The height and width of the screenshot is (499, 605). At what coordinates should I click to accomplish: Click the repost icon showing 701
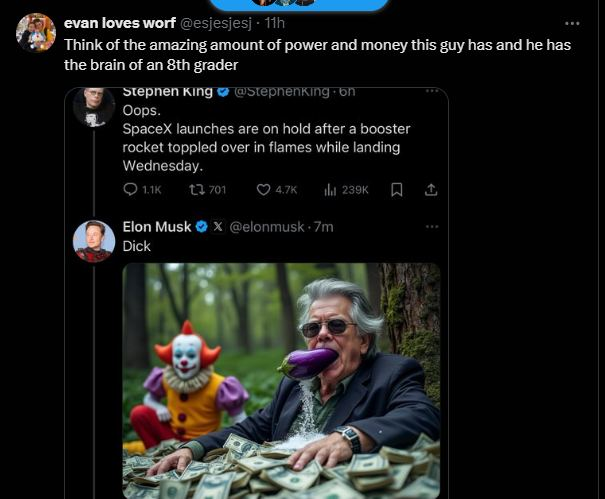click(197, 190)
